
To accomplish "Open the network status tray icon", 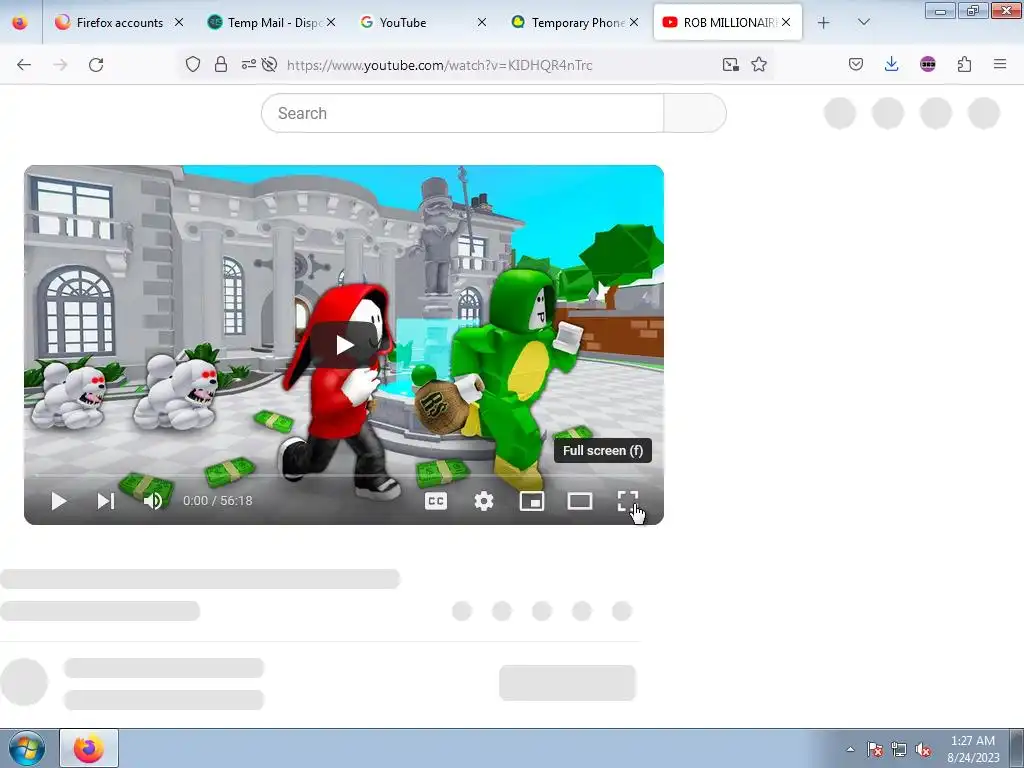I will pyautogui.click(x=899, y=749).
